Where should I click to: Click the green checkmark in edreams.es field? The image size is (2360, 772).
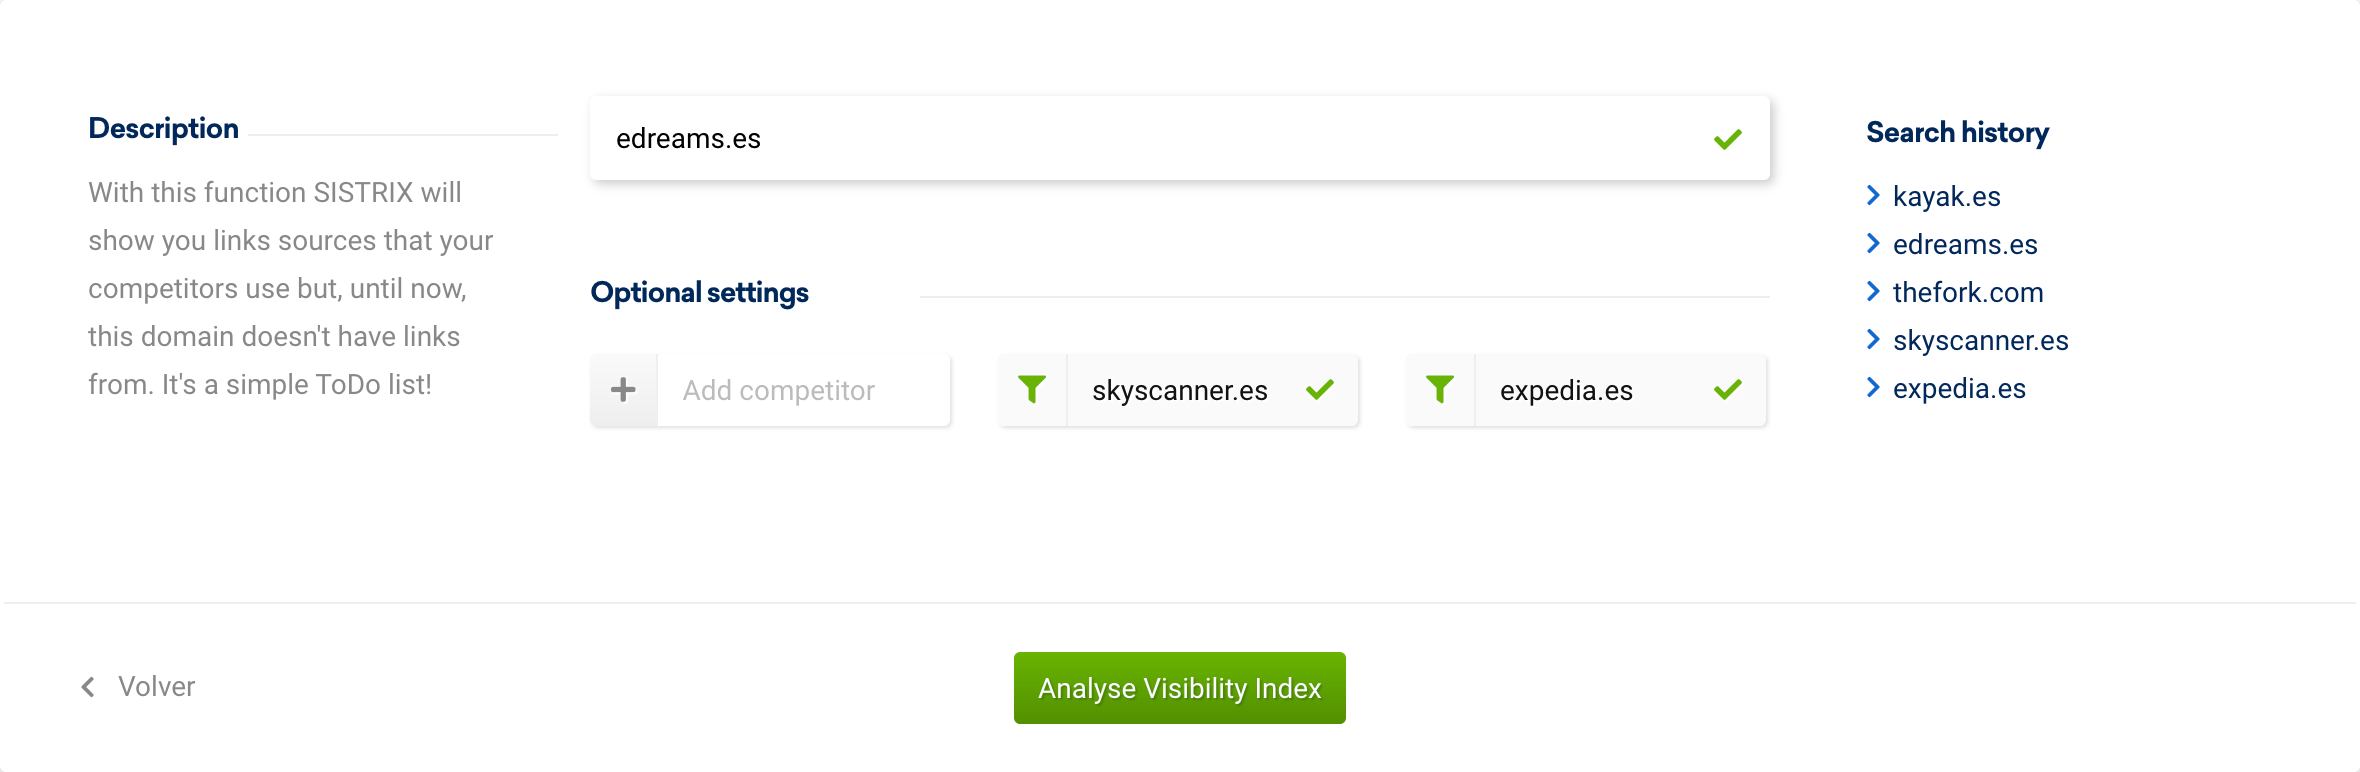tap(1728, 139)
